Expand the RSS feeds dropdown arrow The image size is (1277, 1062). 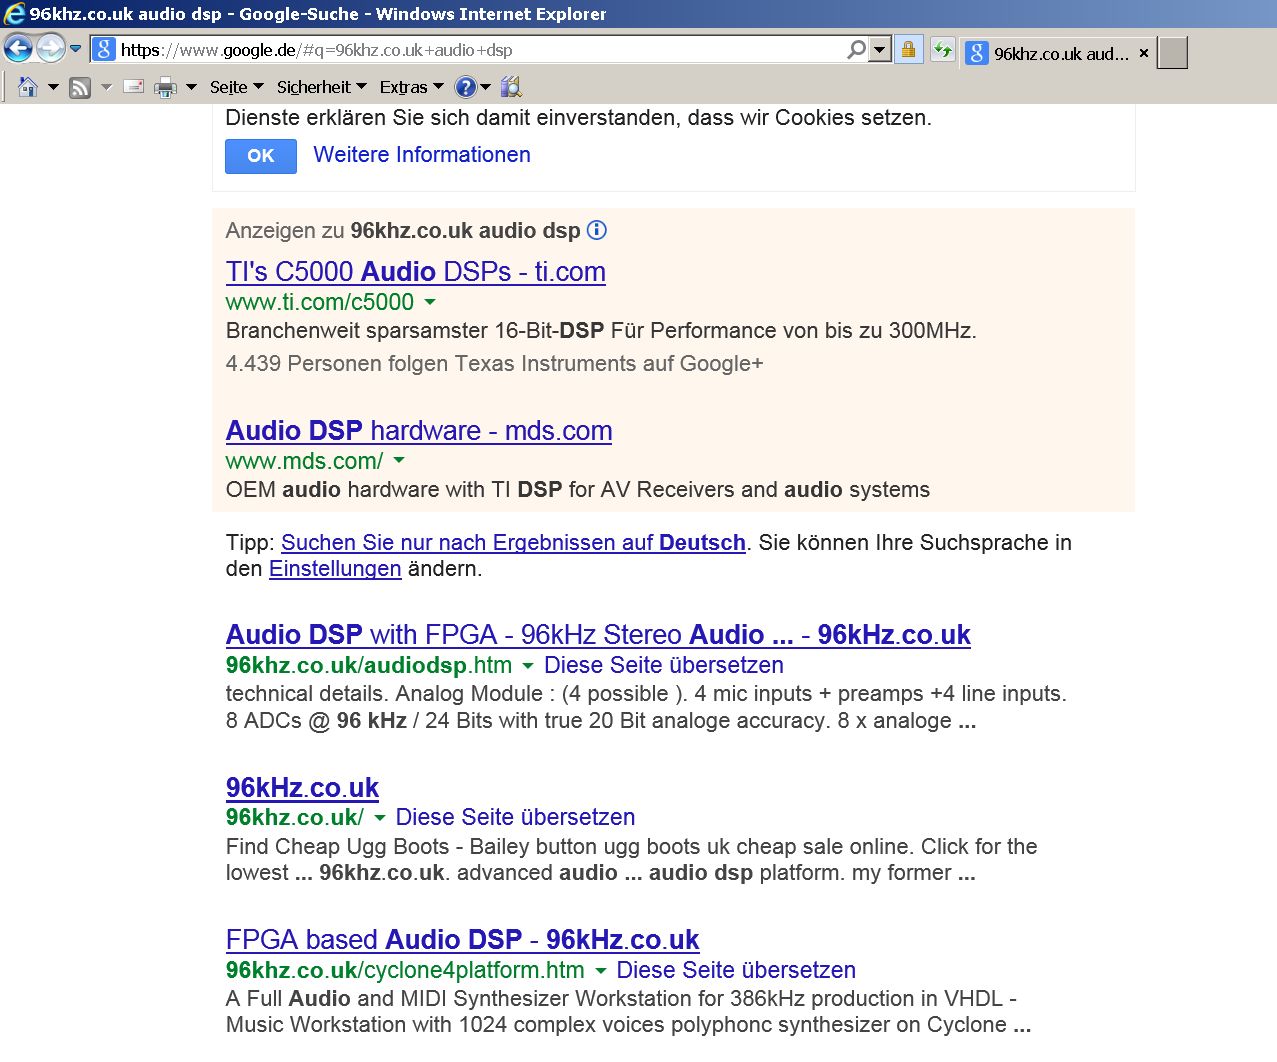pos(106,88)
